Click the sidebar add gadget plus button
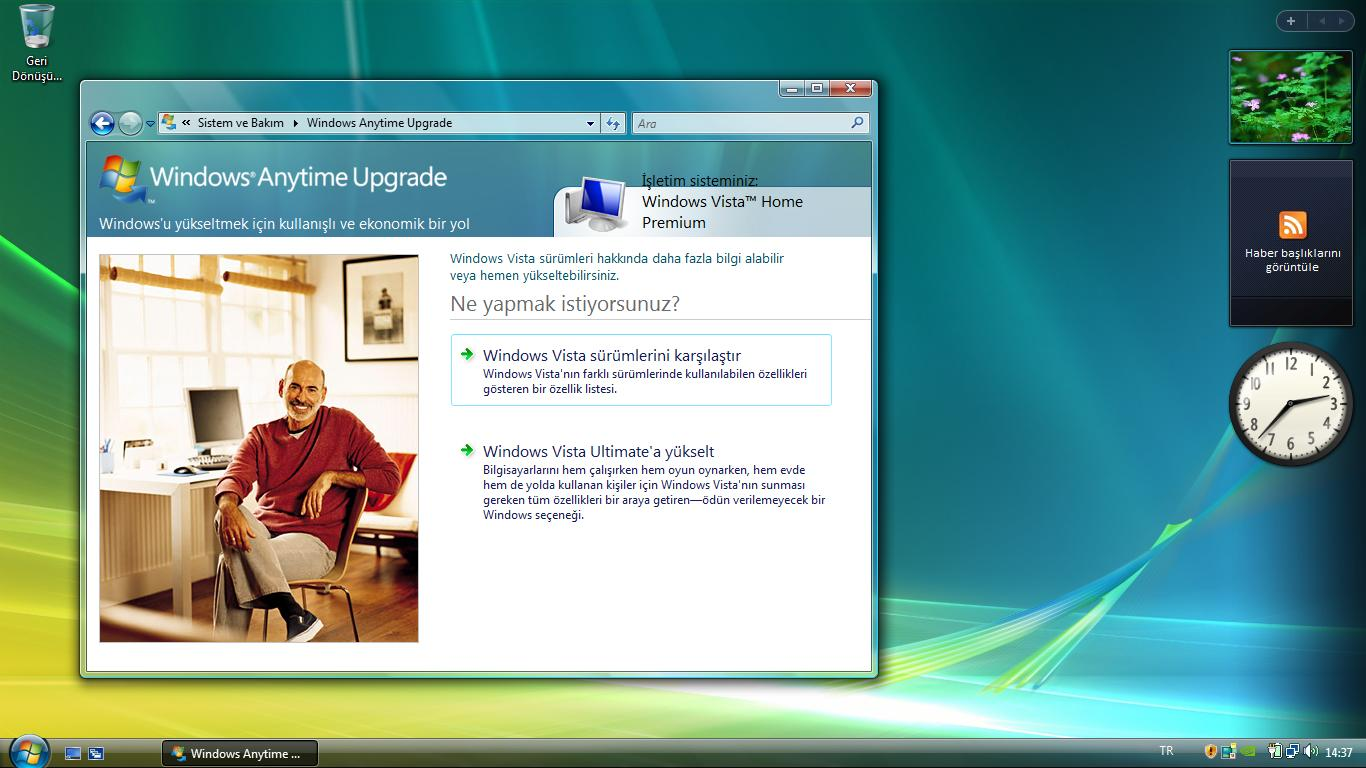The image size is (1366, 768). (1291, 21)
